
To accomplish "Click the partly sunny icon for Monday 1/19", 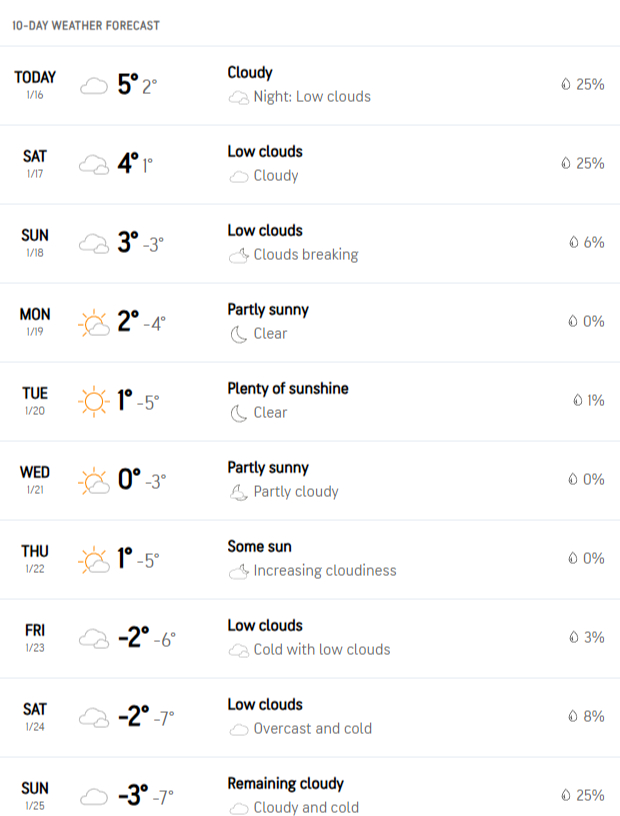I will coord(93,323).
